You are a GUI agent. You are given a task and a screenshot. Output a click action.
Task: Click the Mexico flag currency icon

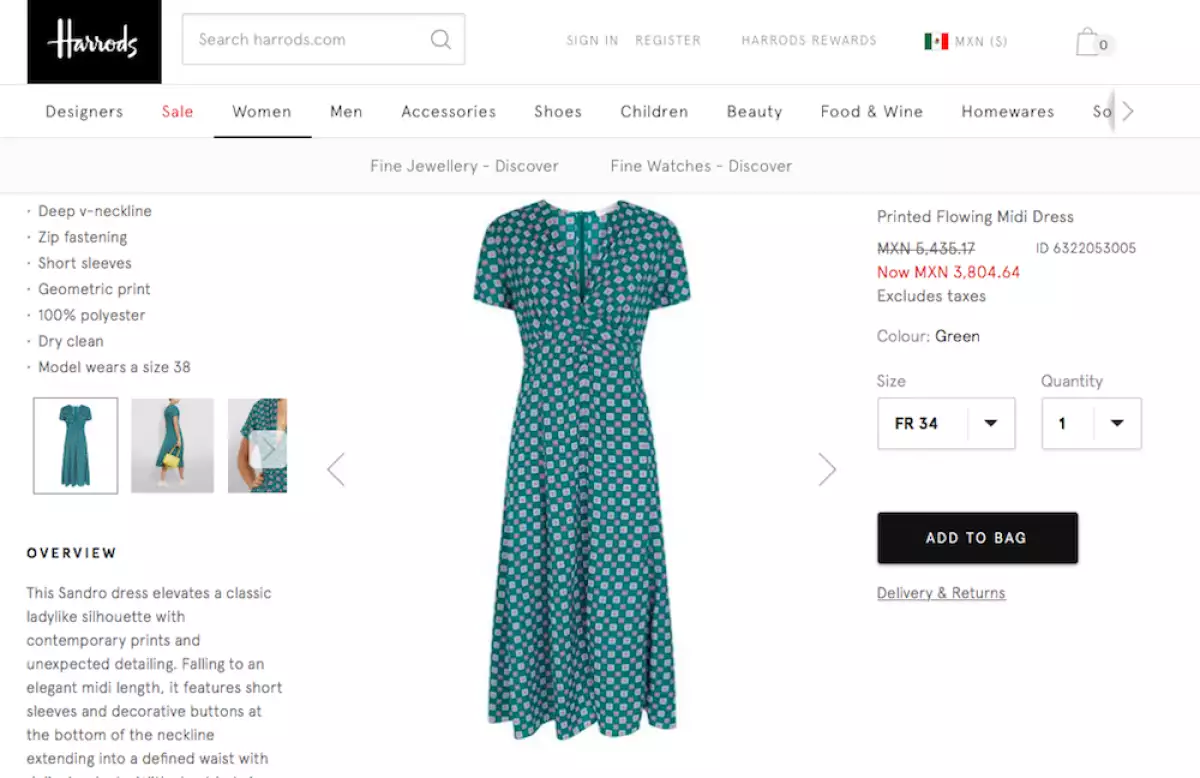[936, 41]
